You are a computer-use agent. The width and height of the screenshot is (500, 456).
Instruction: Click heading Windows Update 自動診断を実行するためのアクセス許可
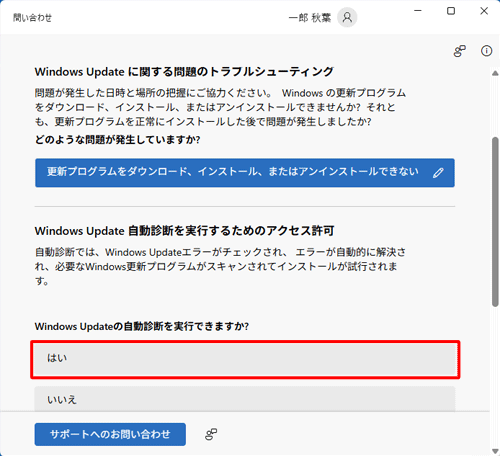[184, 231]
